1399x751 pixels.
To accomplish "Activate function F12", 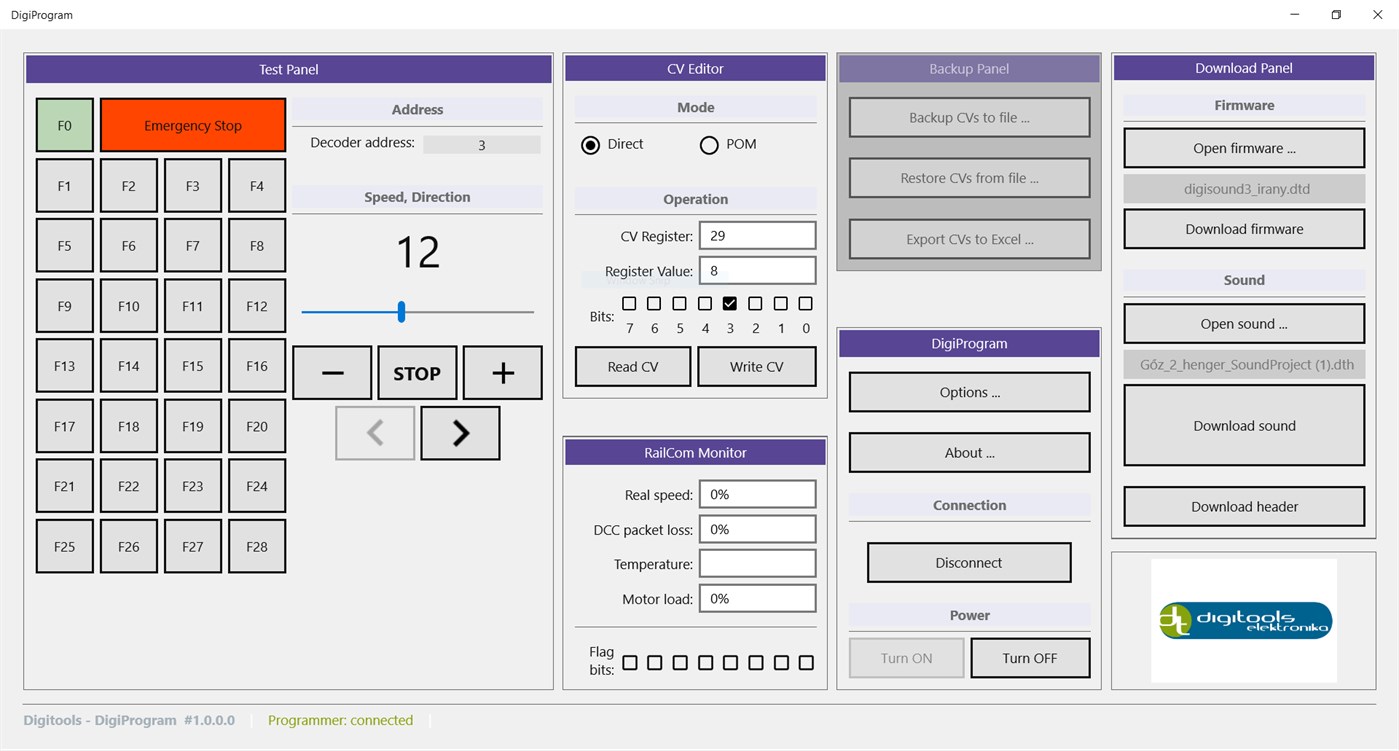I will click(256, 305).
